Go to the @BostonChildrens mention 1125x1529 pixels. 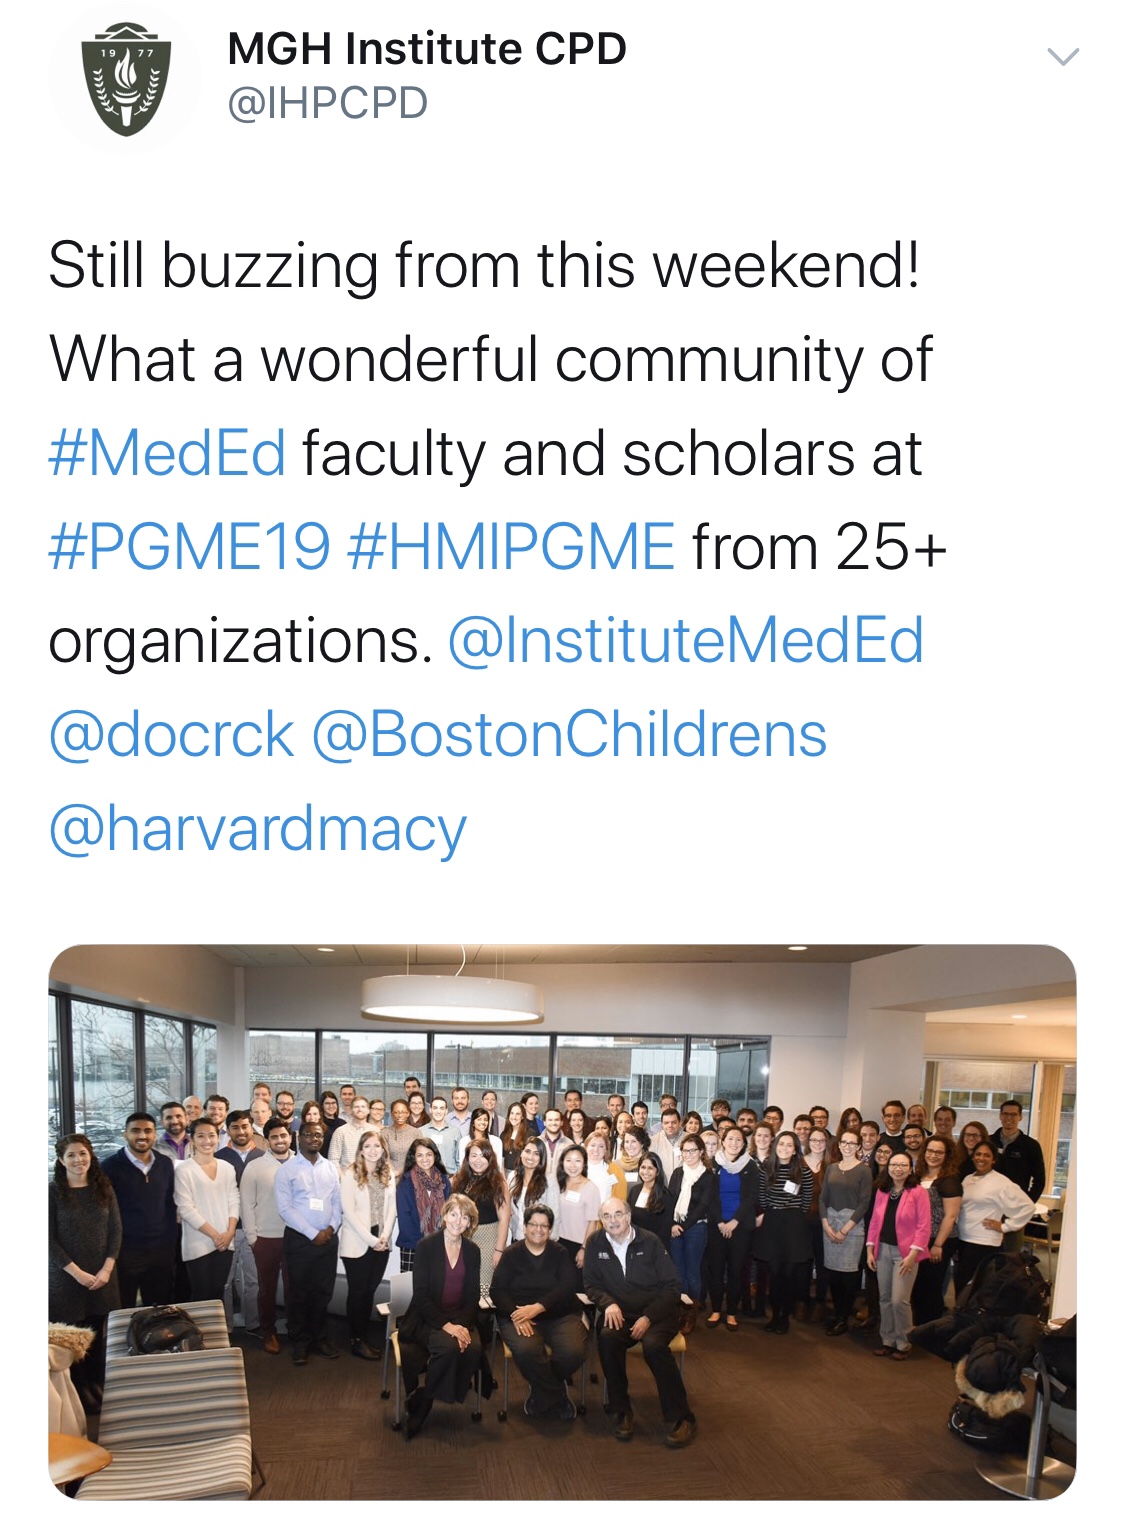pyautogui.click(x=569, y=735)
